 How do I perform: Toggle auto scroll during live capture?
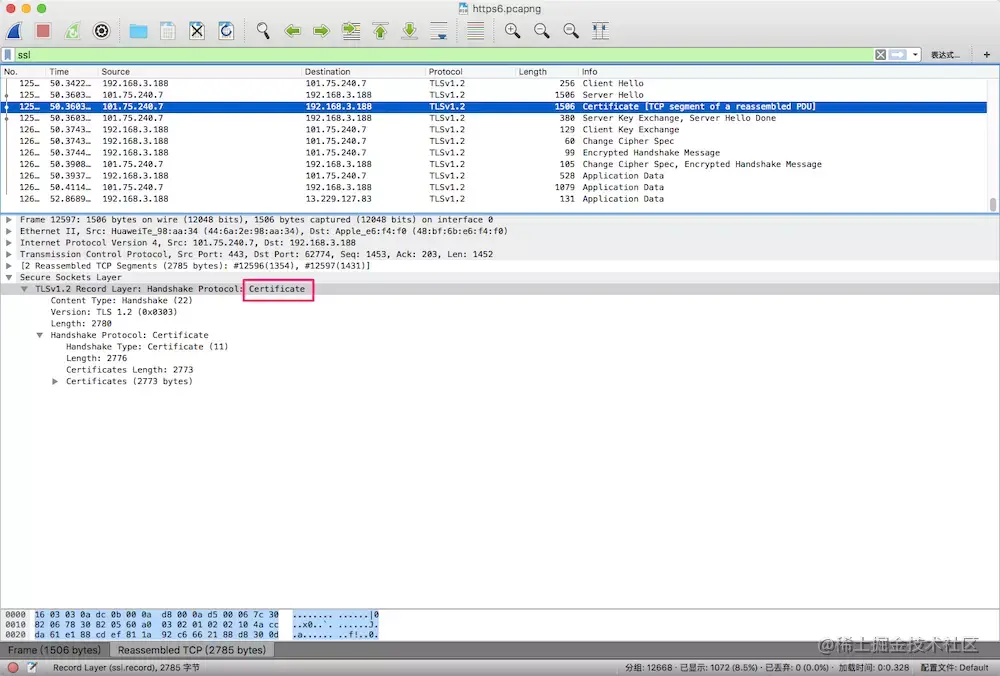[439, 31]
